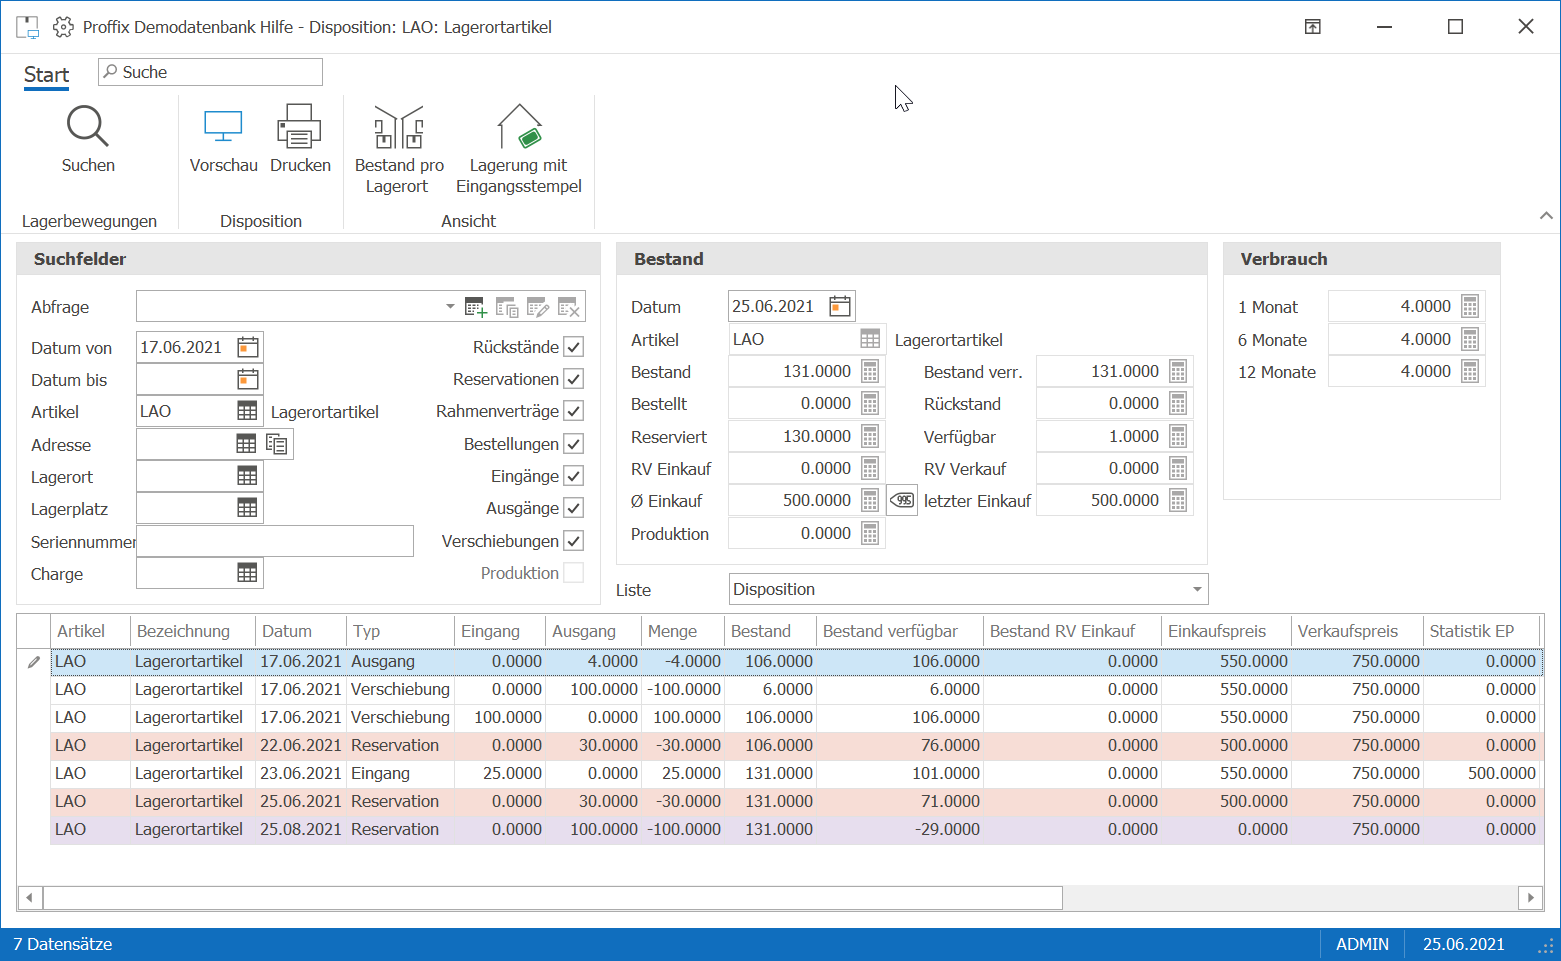Select the Start ribbon tab
Image resolution: width=1561 pixels, height=961 pixels.
click(46, 75)
